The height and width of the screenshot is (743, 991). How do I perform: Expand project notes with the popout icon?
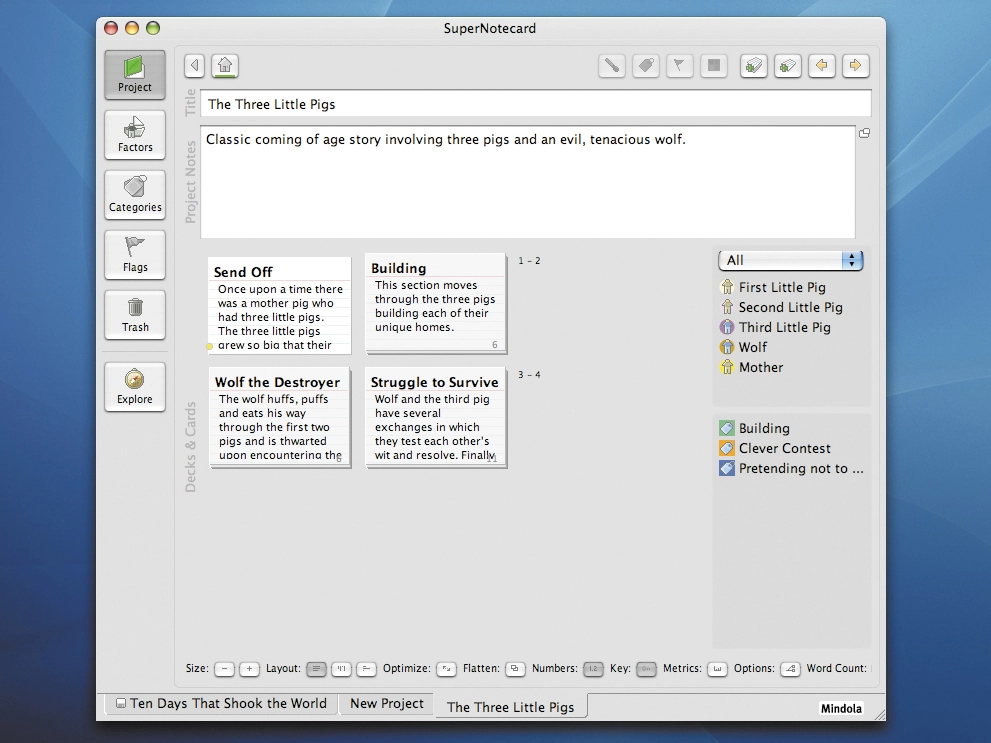(864, 133)
